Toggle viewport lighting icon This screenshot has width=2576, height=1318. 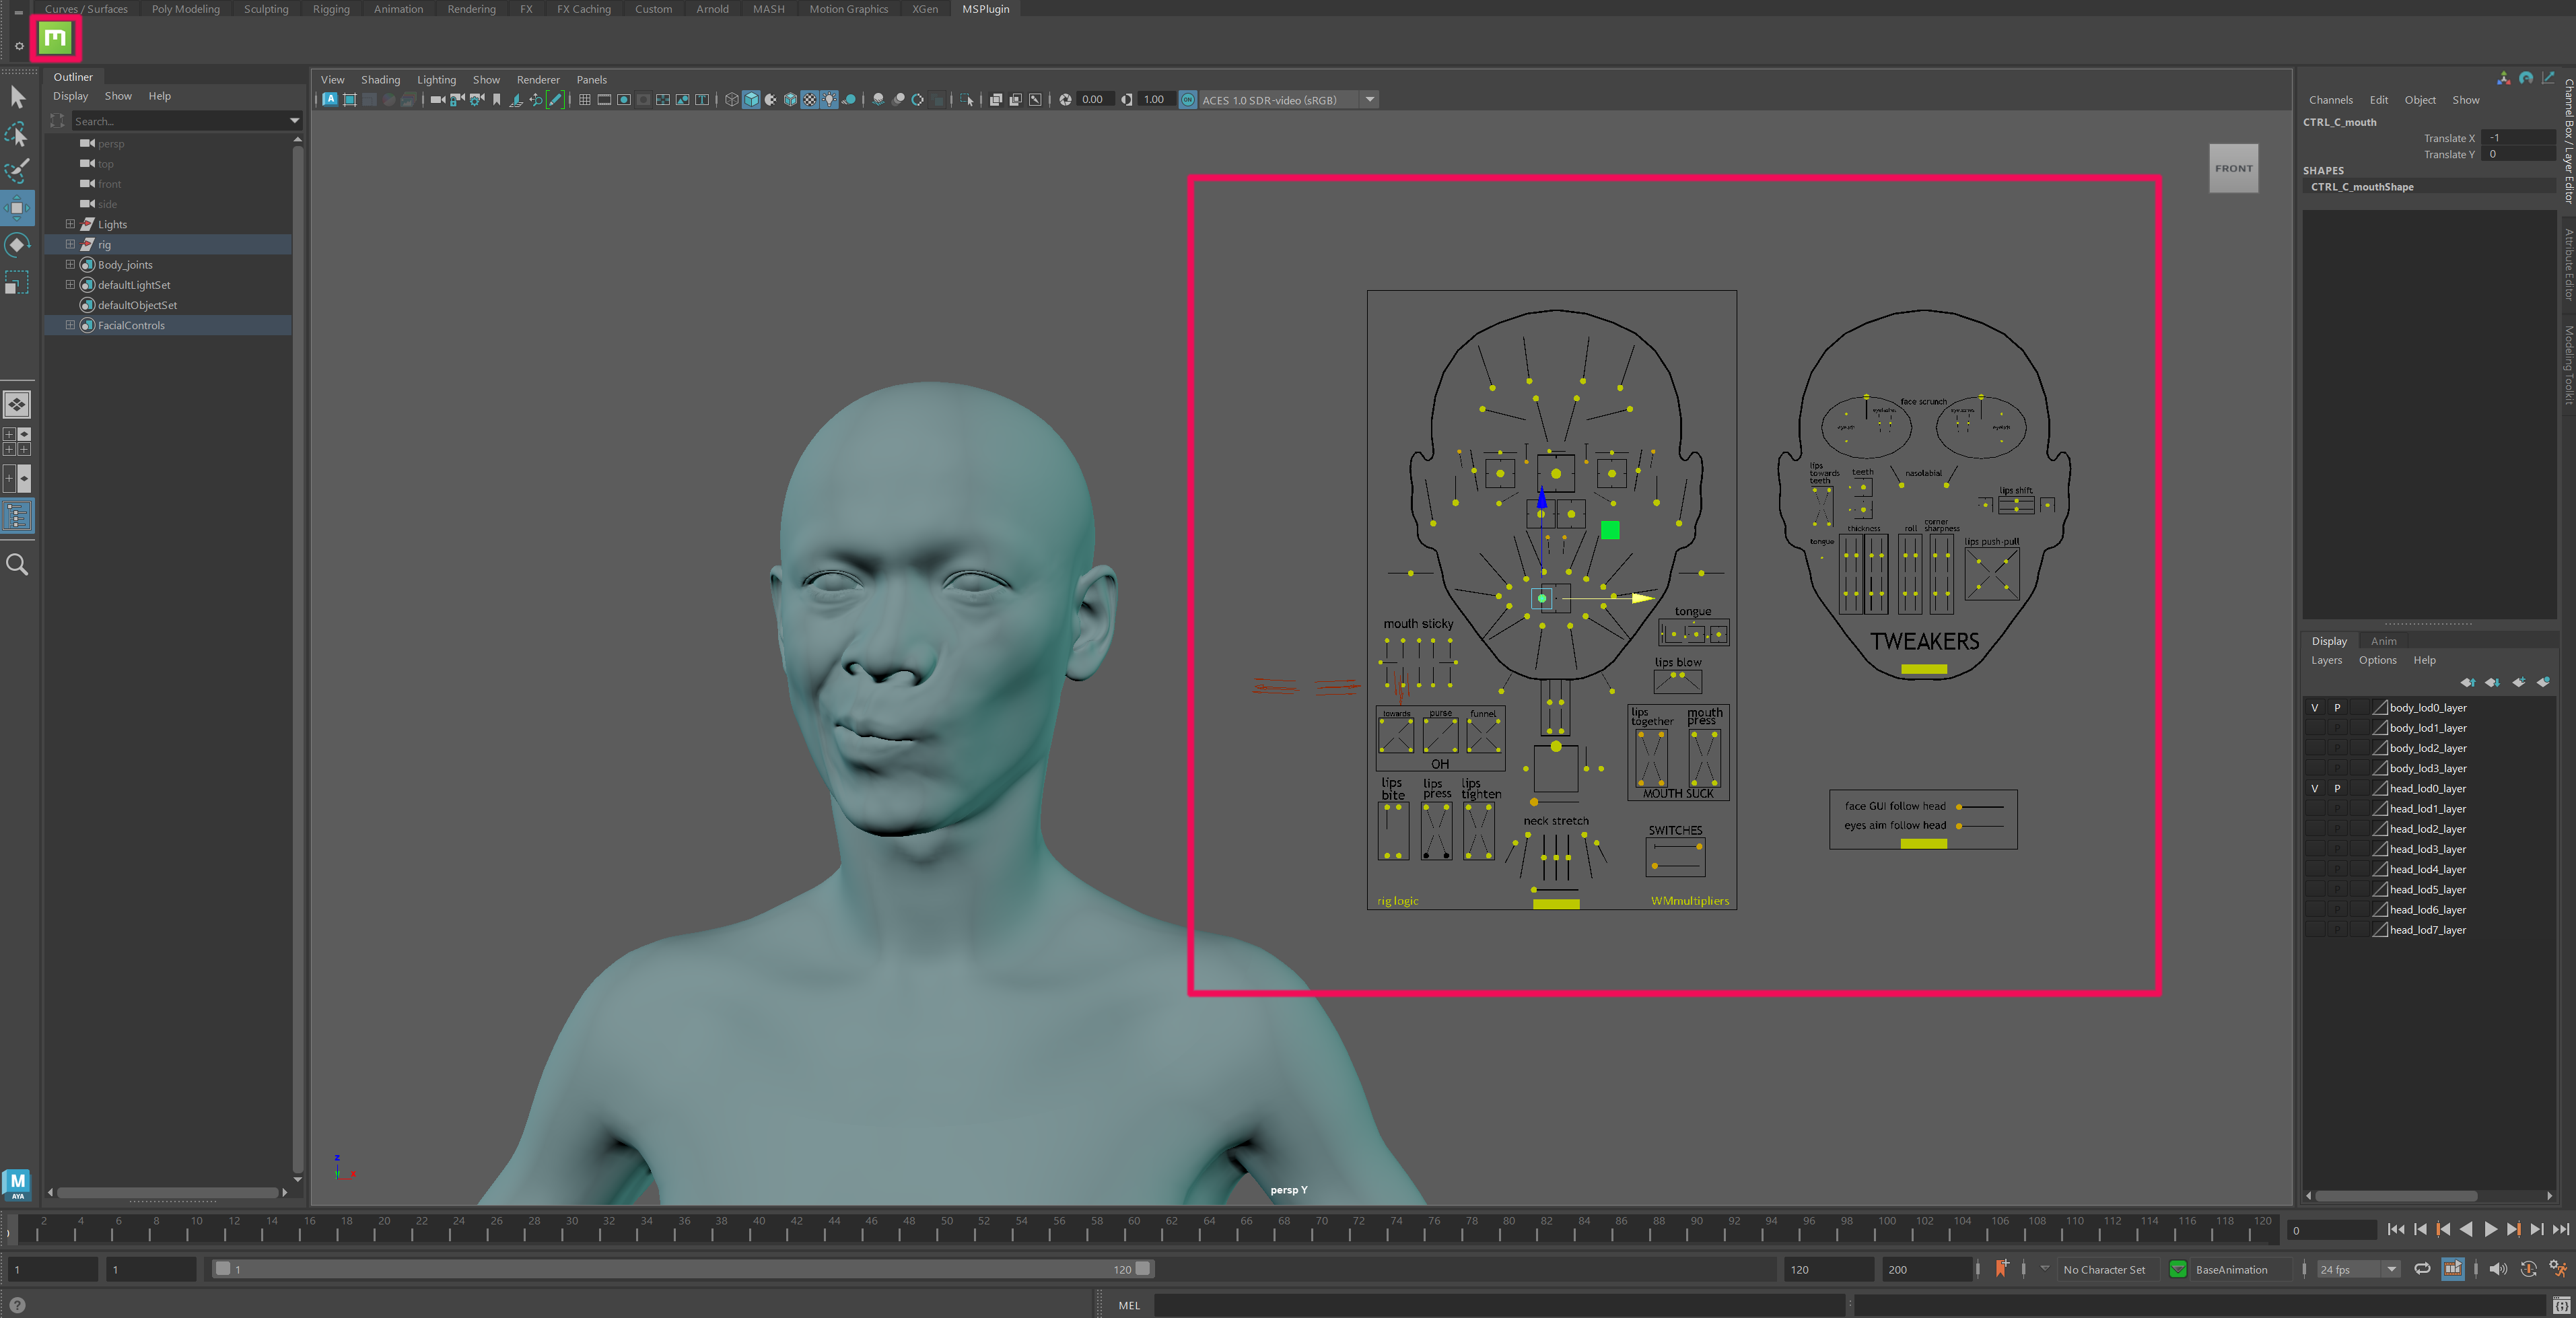click(830, 99)
